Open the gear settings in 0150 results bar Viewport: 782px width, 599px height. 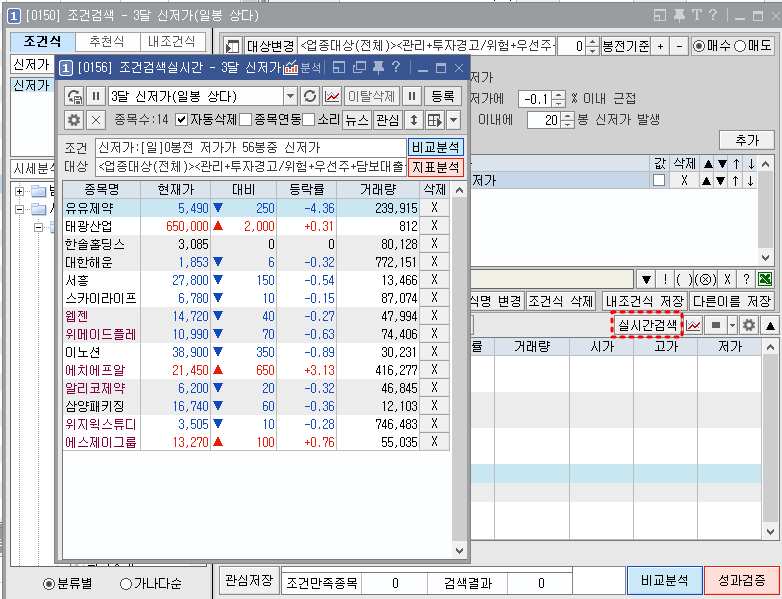pos(749,326)
